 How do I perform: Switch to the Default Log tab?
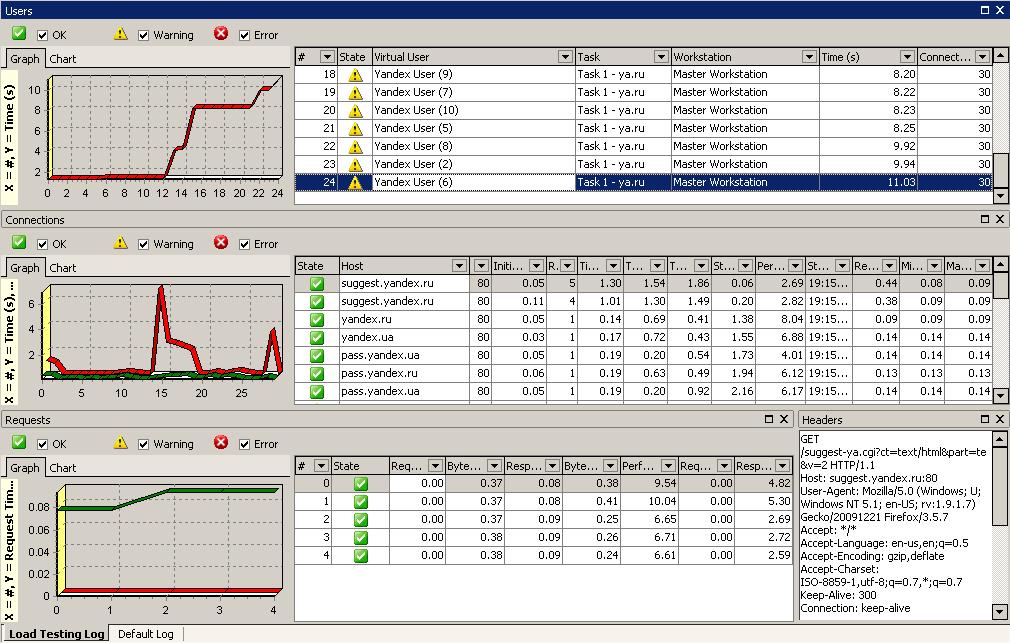click(145, 634)
